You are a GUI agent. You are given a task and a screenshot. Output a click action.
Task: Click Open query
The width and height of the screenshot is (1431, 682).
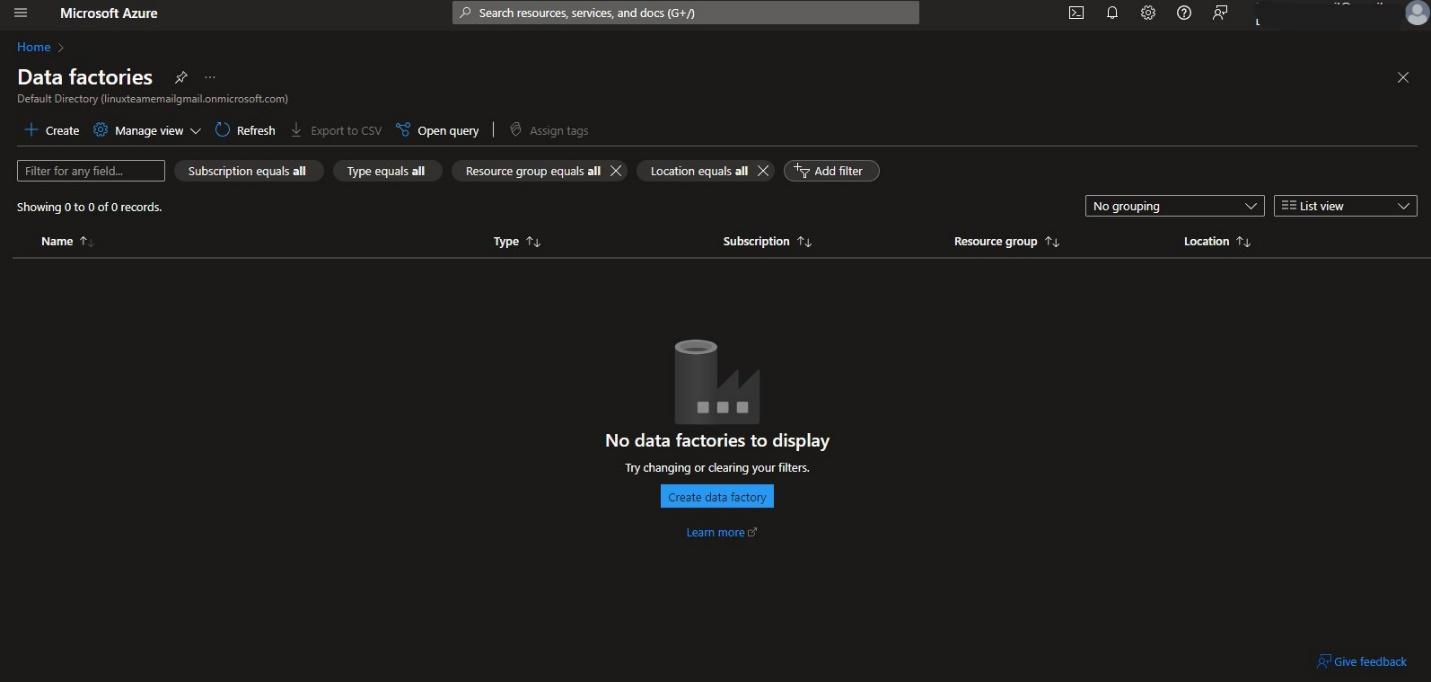(437, 130)
